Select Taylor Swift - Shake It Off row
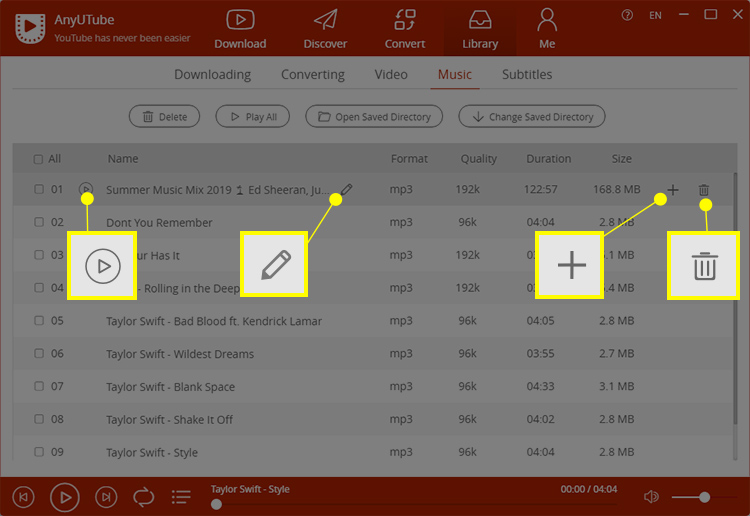 tap(374, 419)
